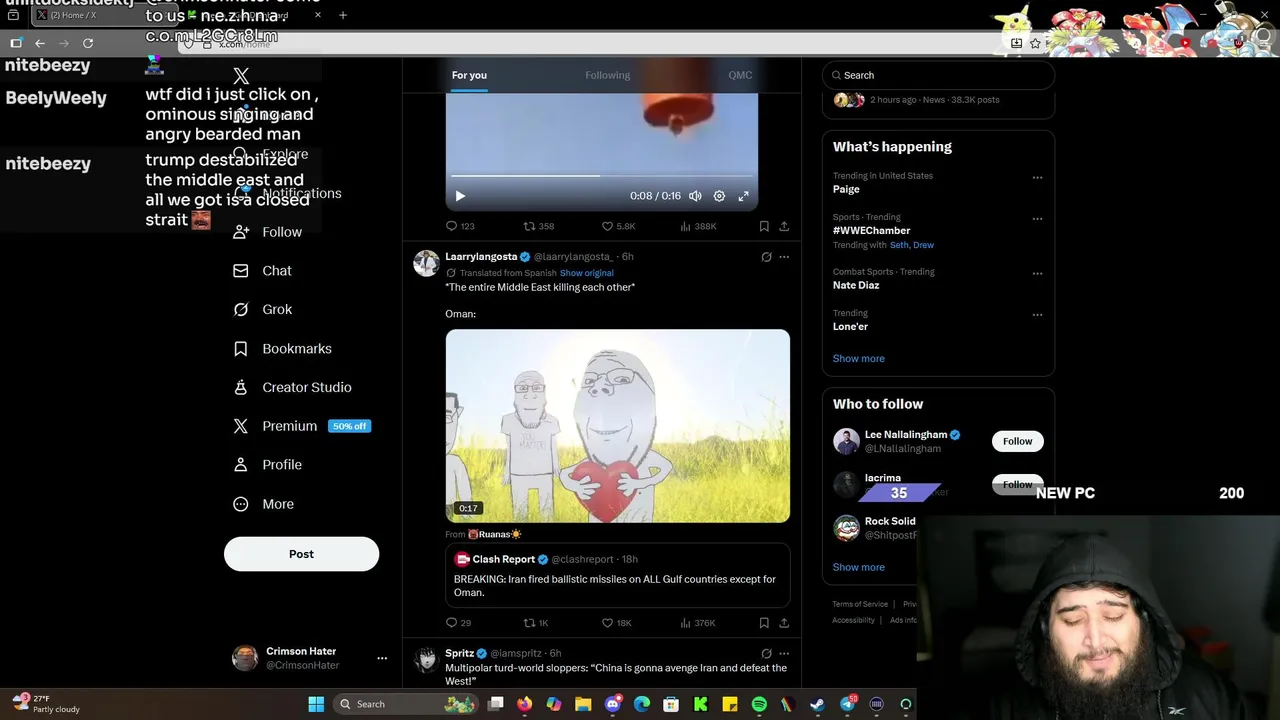Screen dimensions: 1280x720
Task: Share the post with 376K views
Action: [x=784, y=623]
